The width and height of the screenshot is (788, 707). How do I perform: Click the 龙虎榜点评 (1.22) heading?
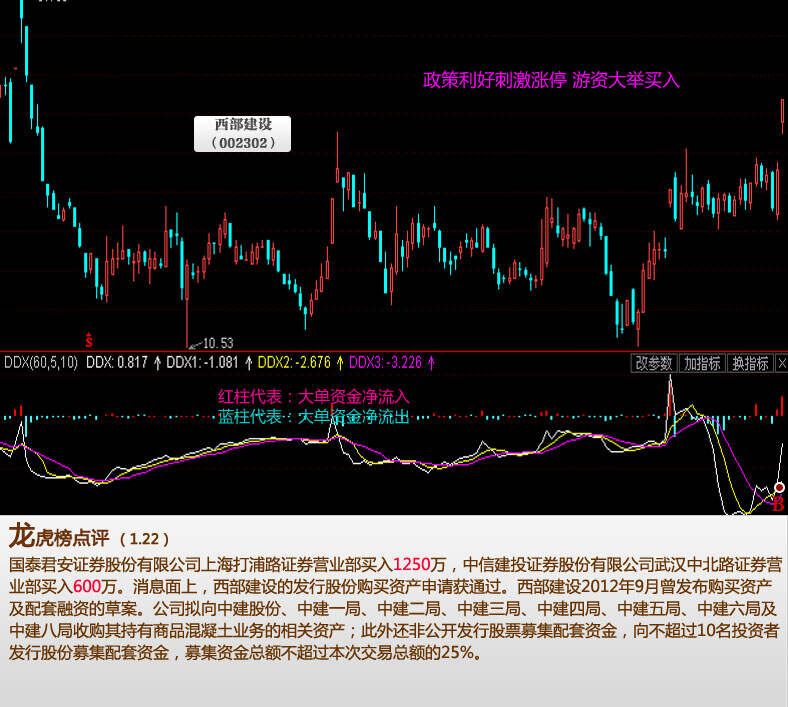(x=88, y=536)
